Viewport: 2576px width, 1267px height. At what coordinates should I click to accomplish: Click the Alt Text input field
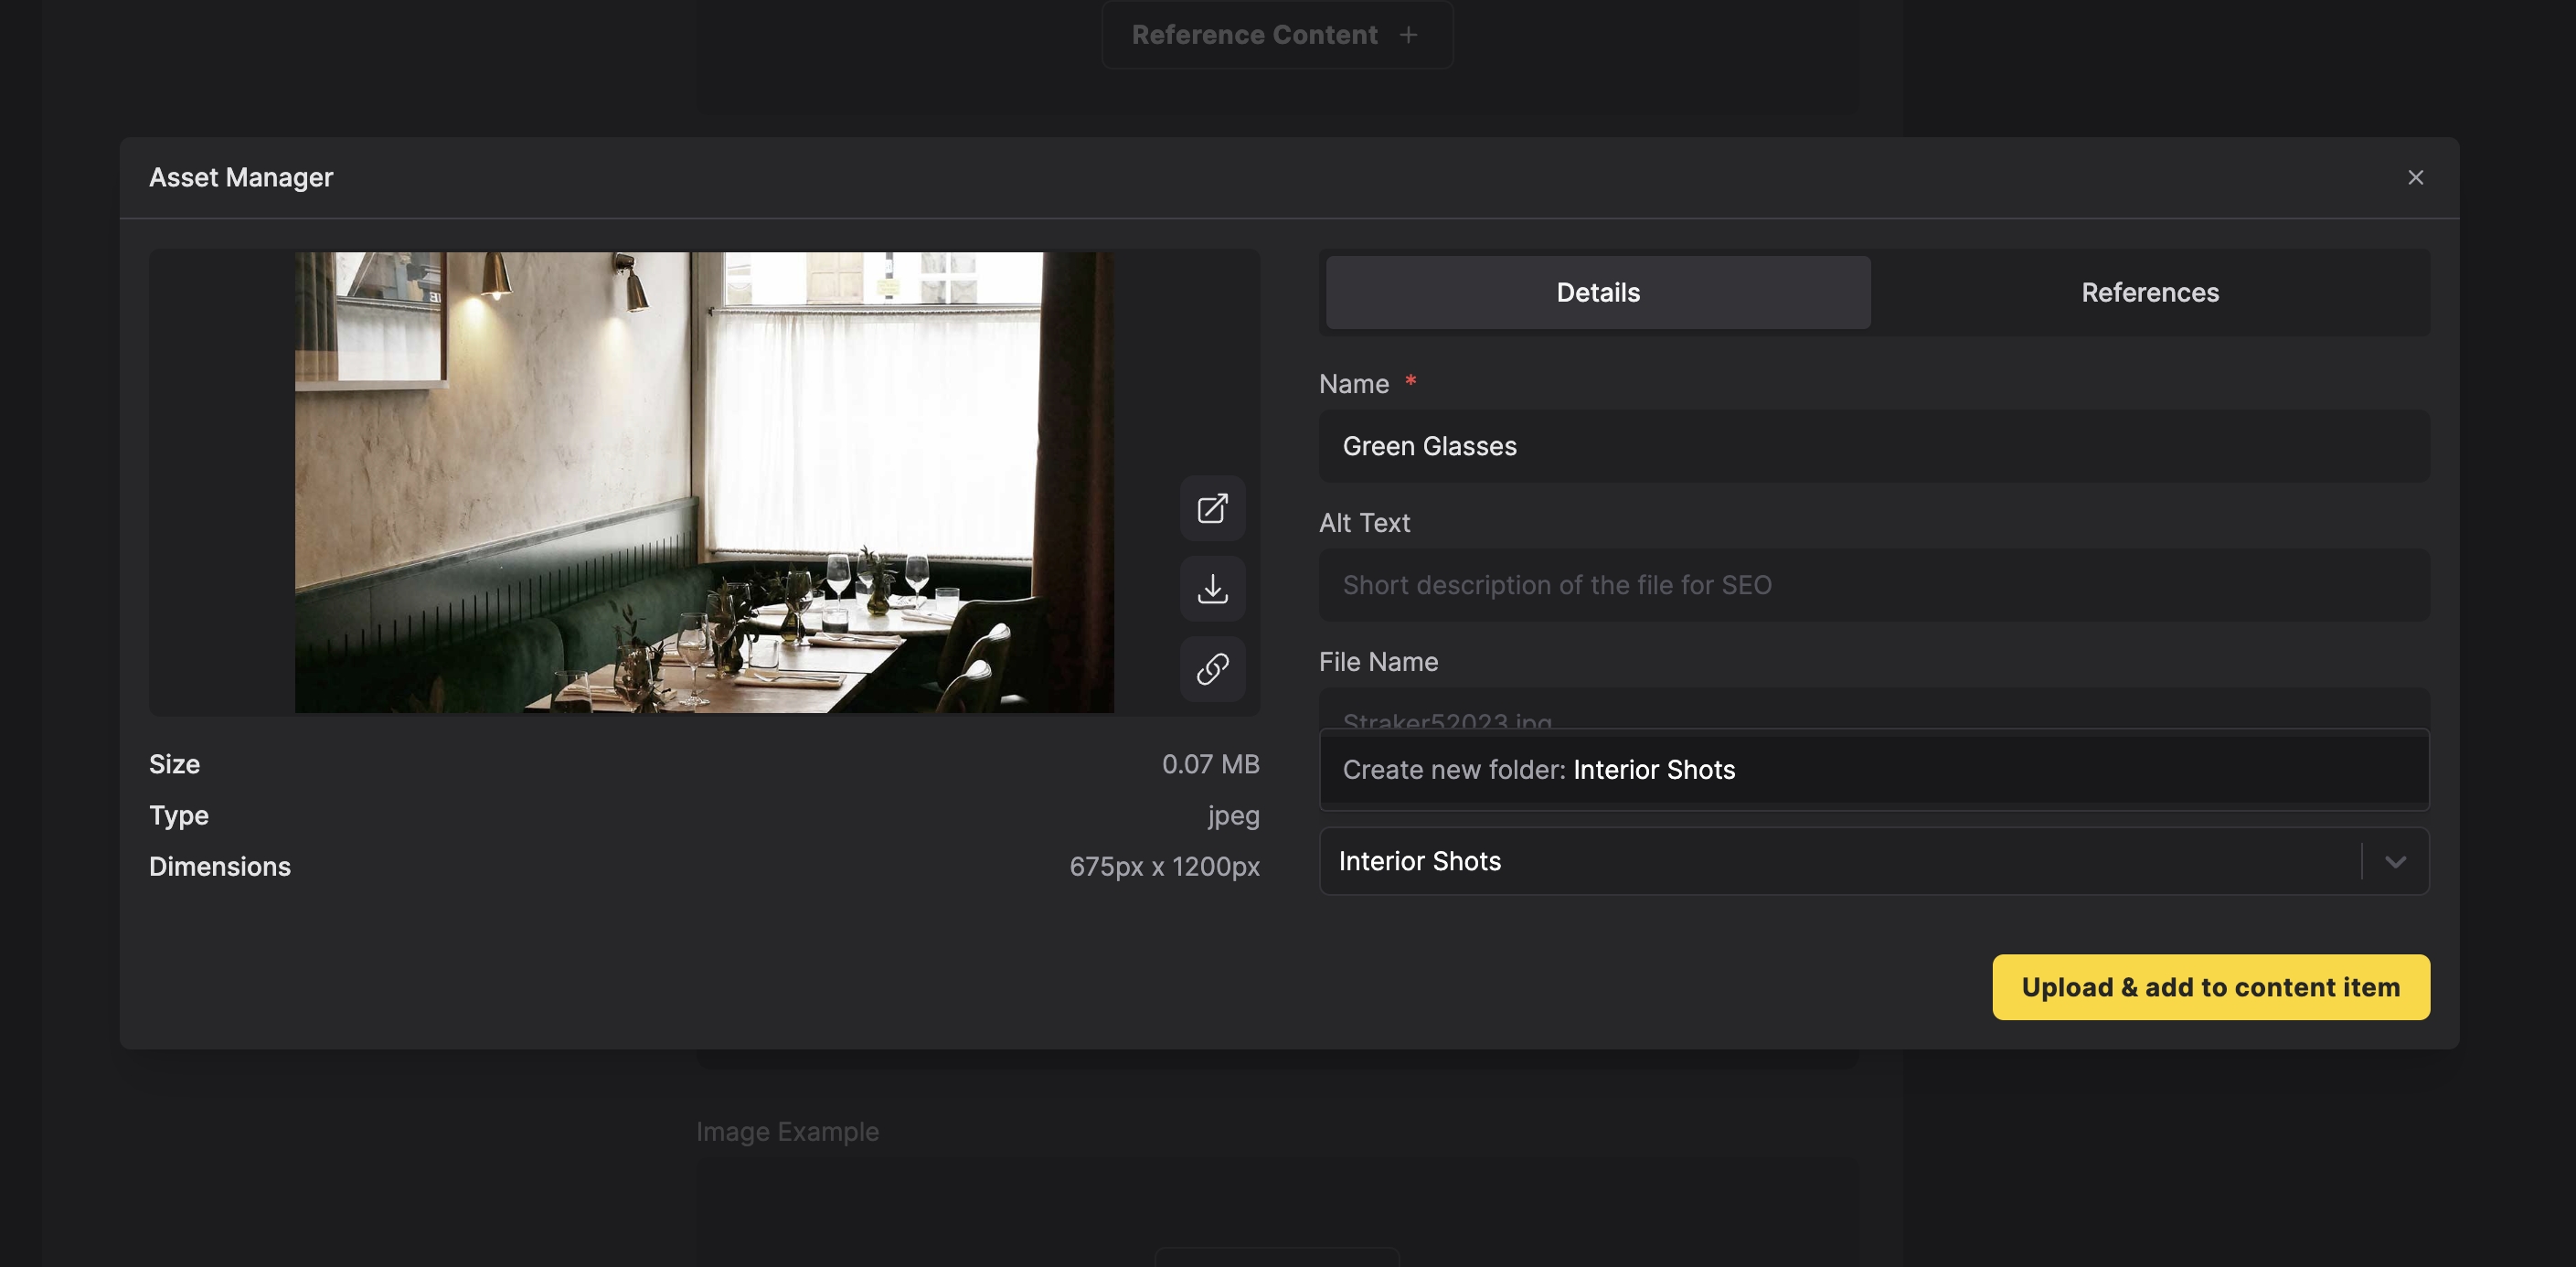click(1873, 585)
